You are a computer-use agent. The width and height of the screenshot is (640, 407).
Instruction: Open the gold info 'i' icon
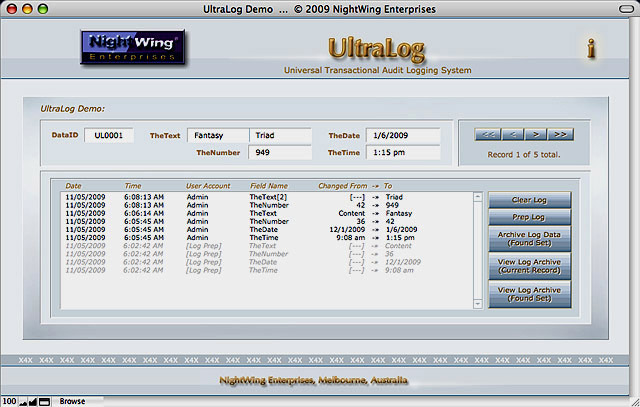click(591, 49)
